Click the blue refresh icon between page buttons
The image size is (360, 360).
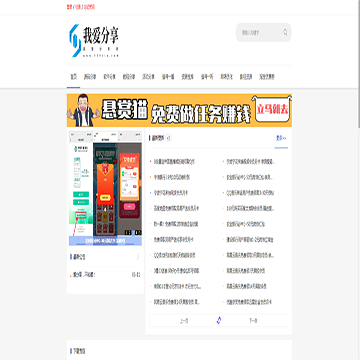pos(219,321)
